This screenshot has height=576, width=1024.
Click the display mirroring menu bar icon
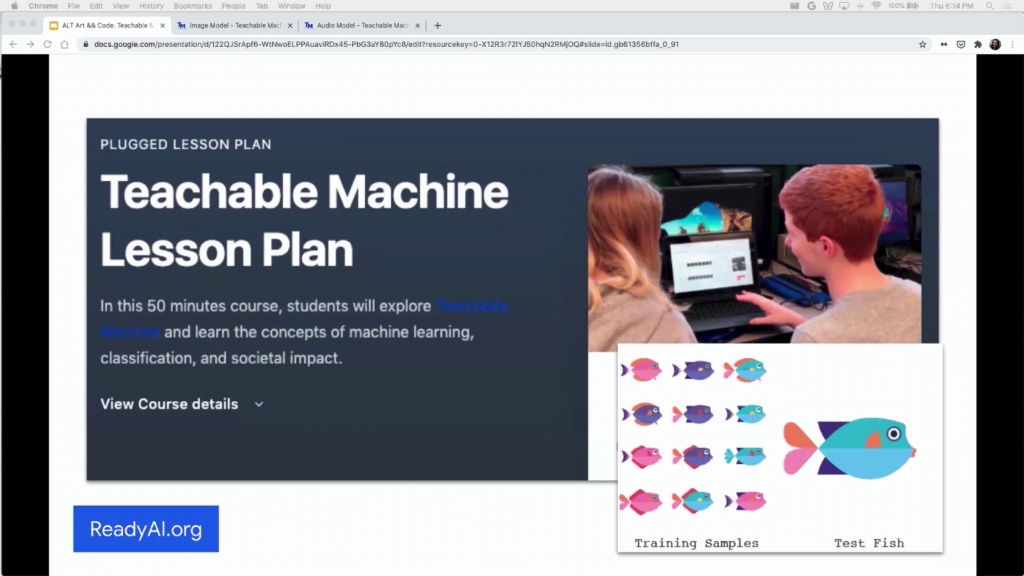pyautogui.click(x=844, y=6)
